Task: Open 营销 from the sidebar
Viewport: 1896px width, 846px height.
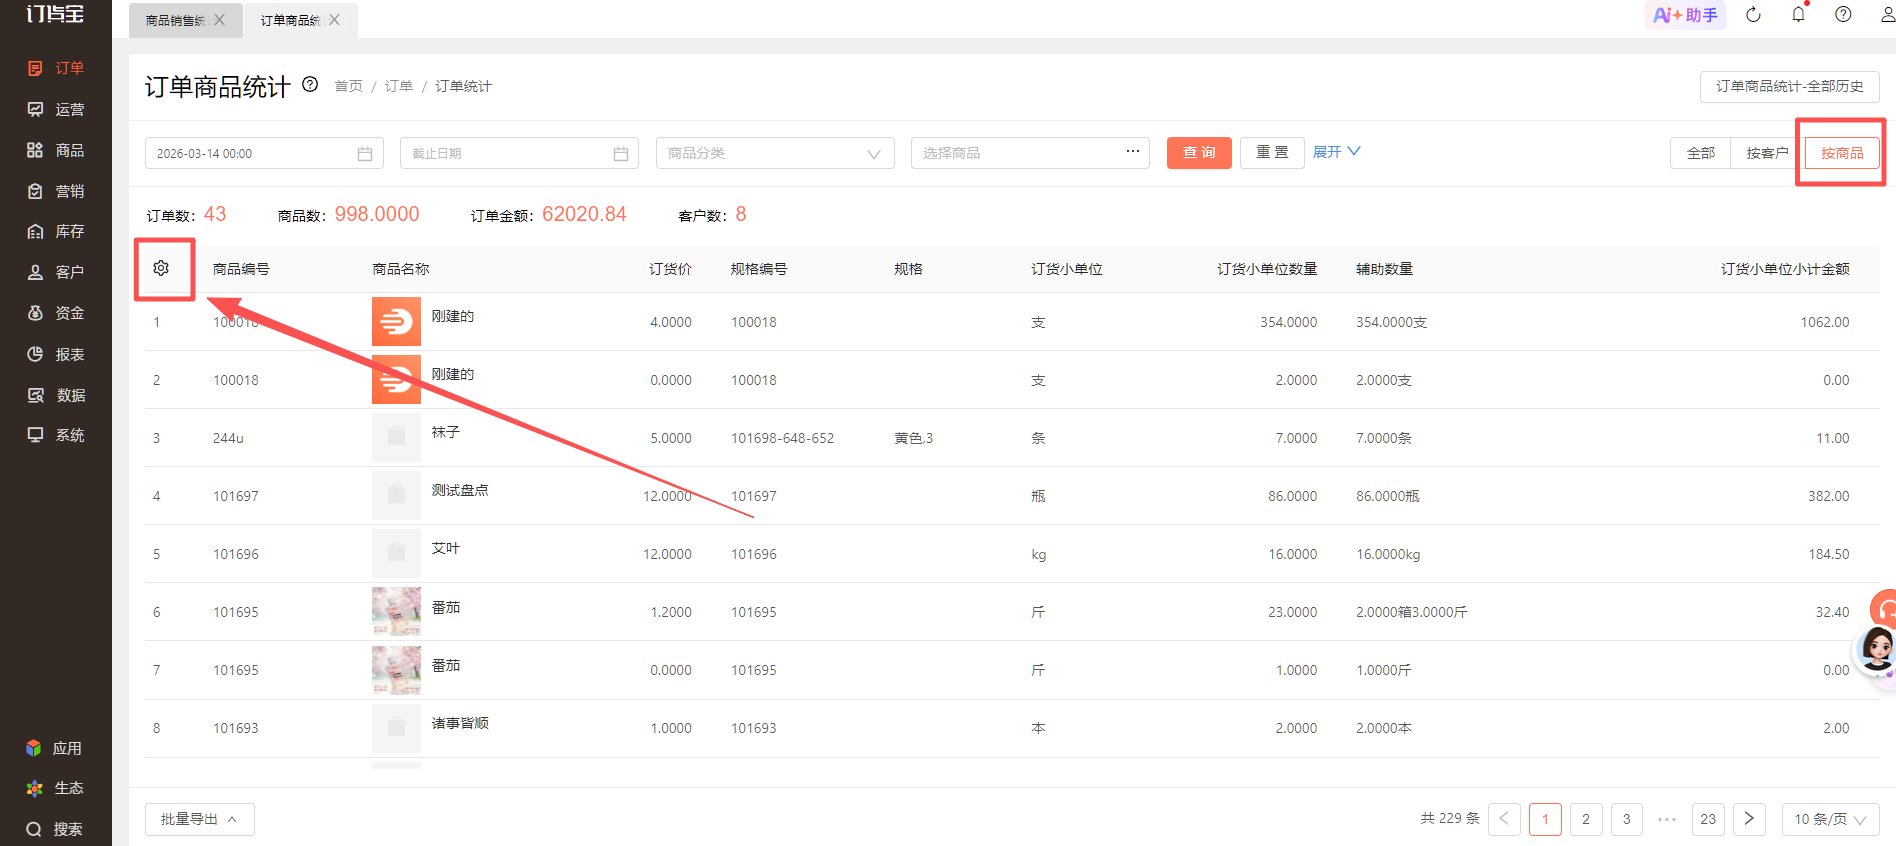Action: point(56,191)
